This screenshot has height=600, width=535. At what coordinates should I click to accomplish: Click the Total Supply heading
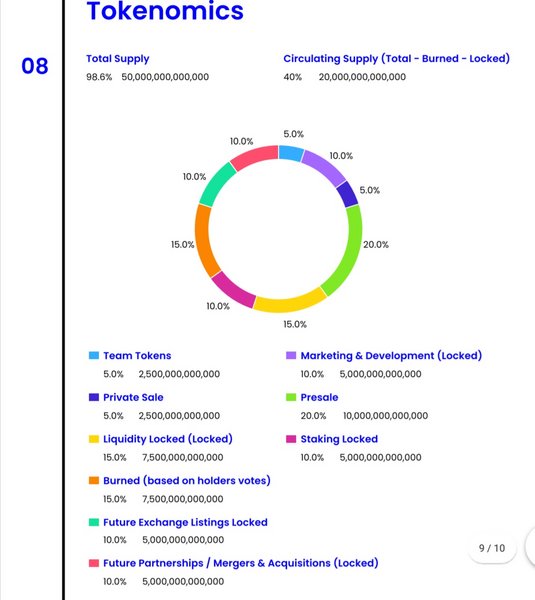(118, 59)
